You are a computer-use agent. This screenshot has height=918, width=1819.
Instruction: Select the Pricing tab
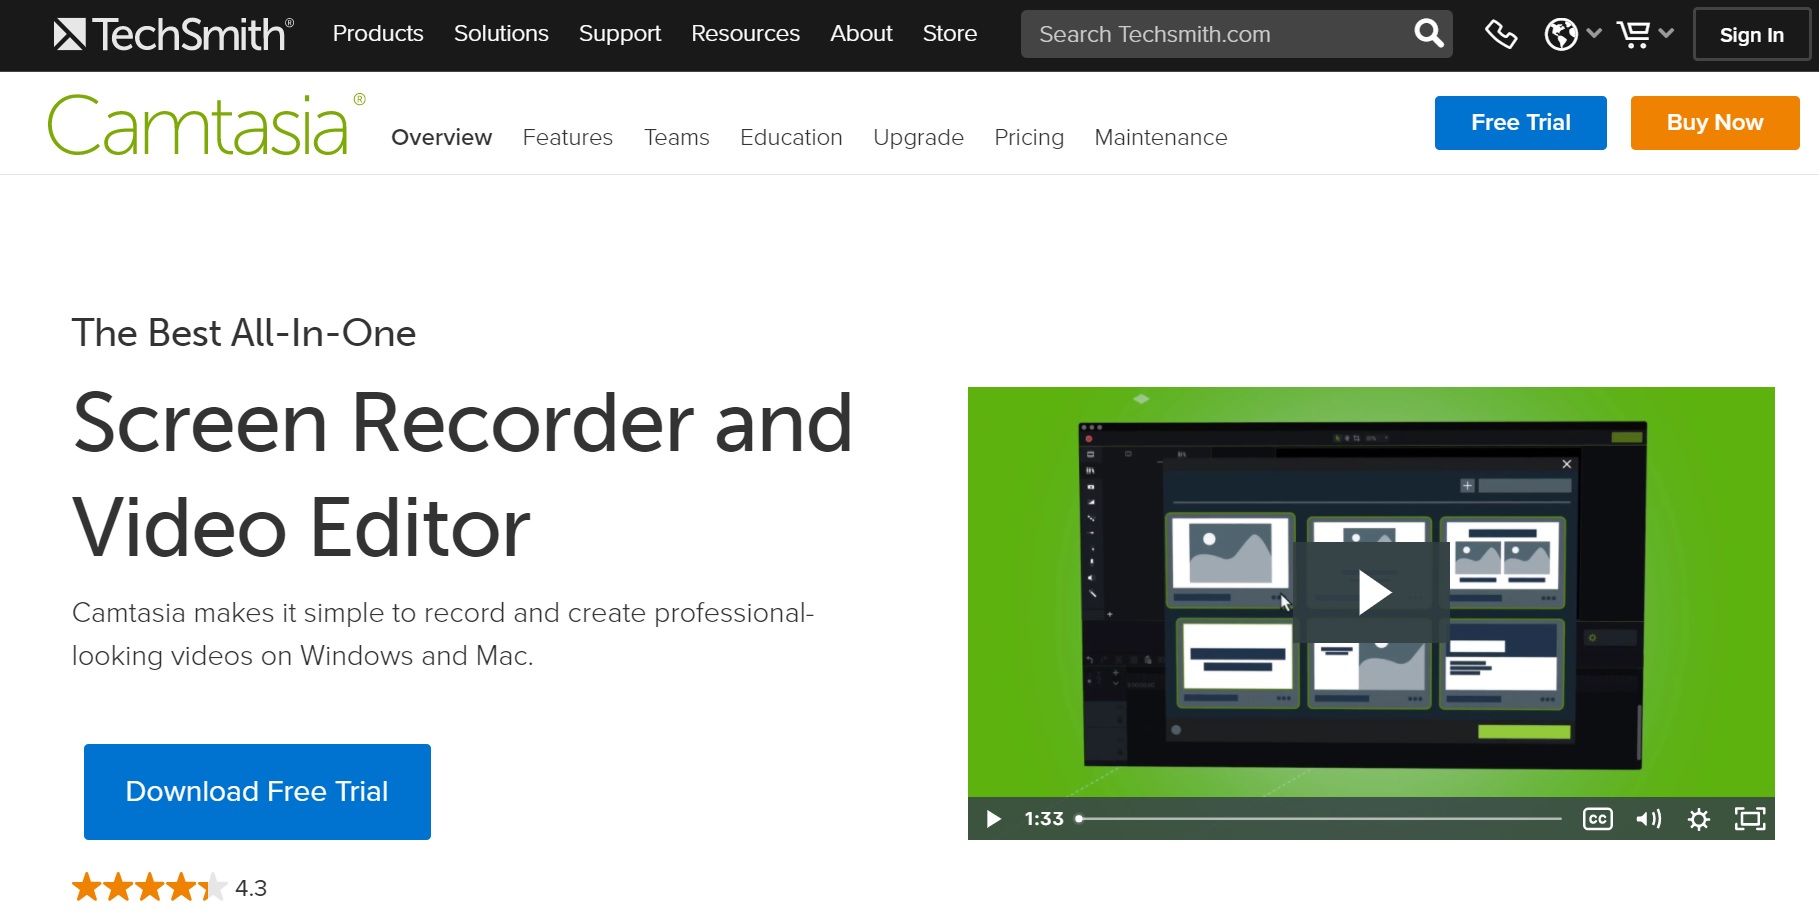[1029, 137]
